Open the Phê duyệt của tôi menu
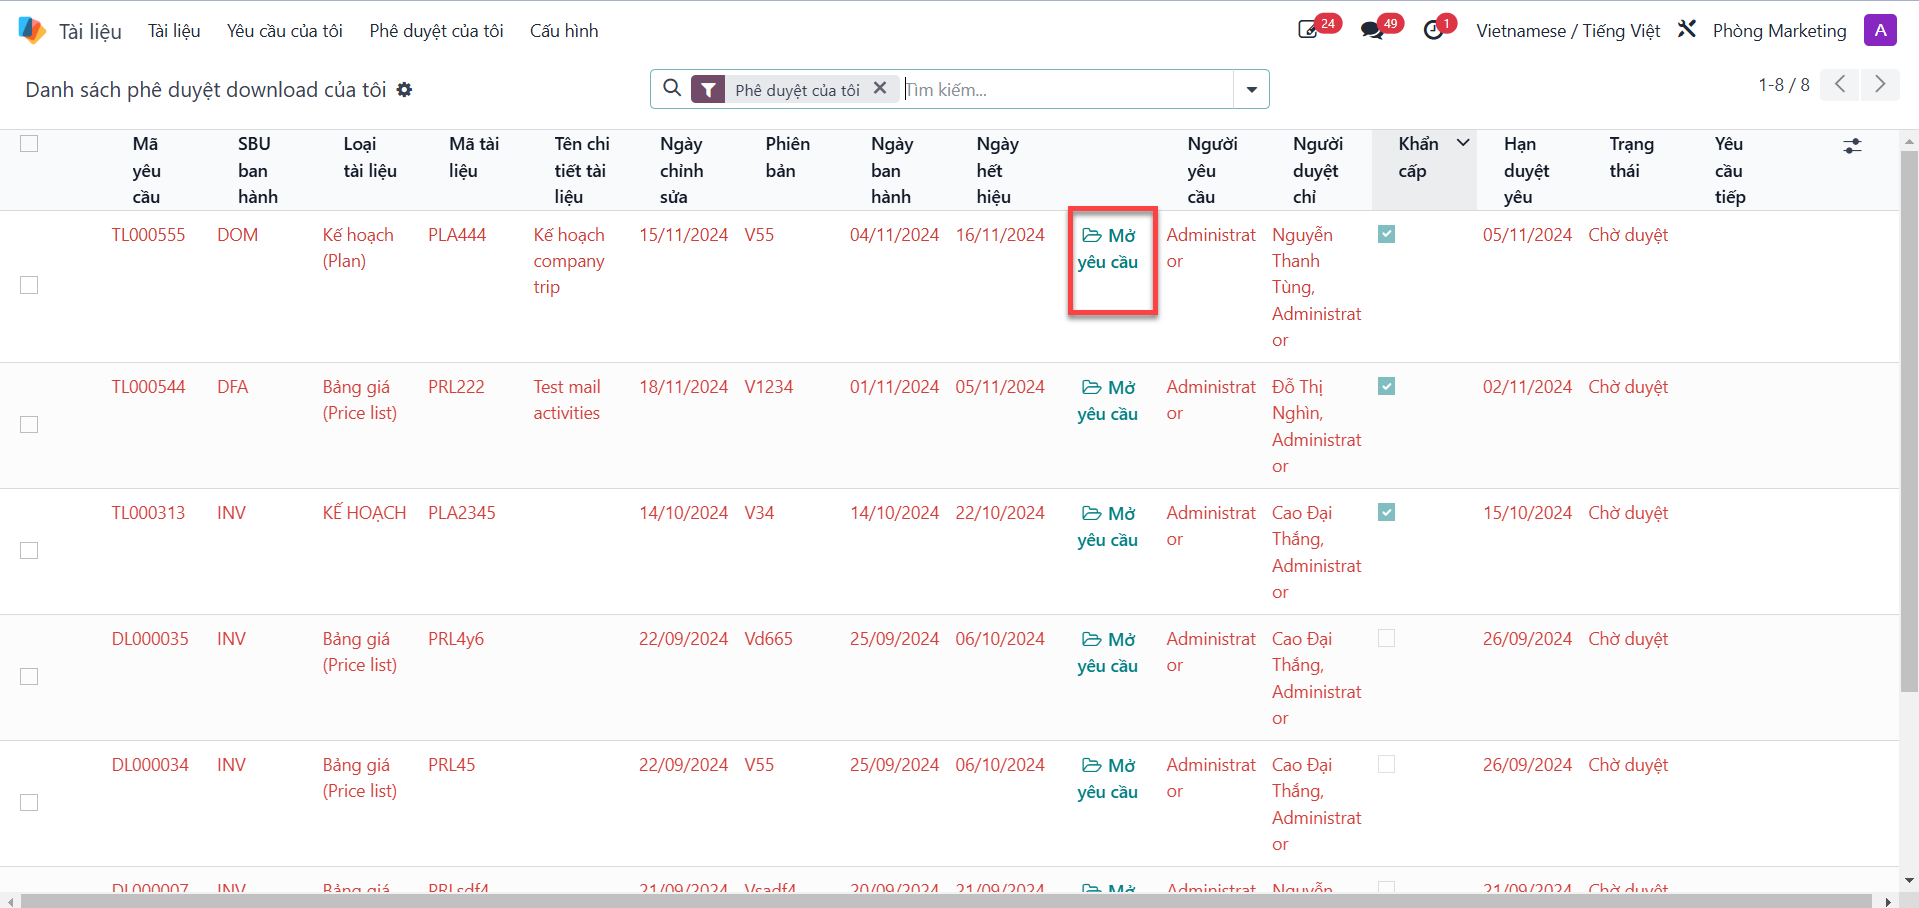This screenshot has height=908, width=1919. coord(436,31)
